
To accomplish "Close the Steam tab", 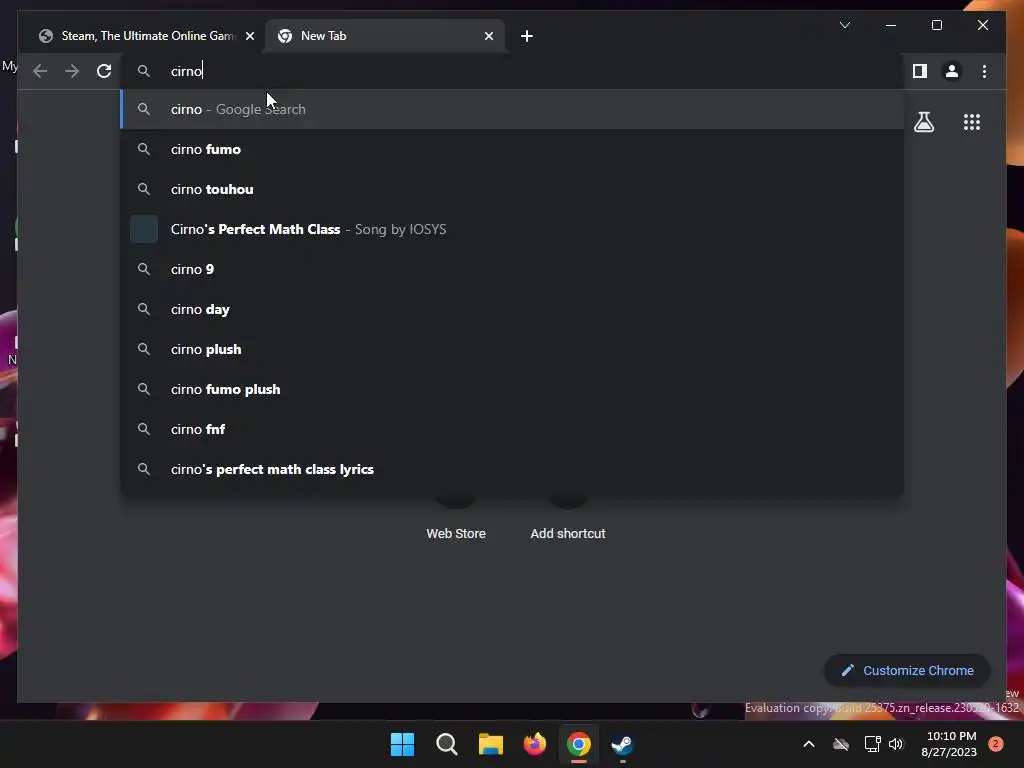I will coord(249,36).
